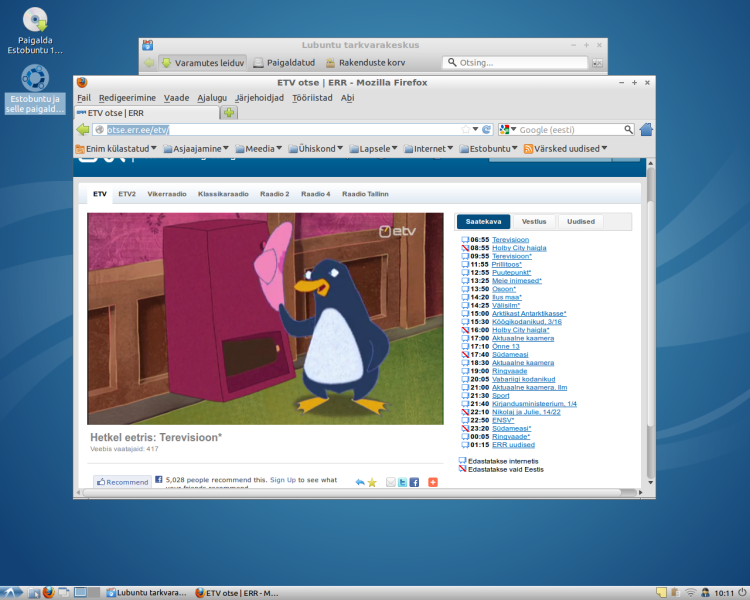
Task: Open Arktikast Antarktikasse programme link
Action: pyautogui.click(x=529, y=313)
